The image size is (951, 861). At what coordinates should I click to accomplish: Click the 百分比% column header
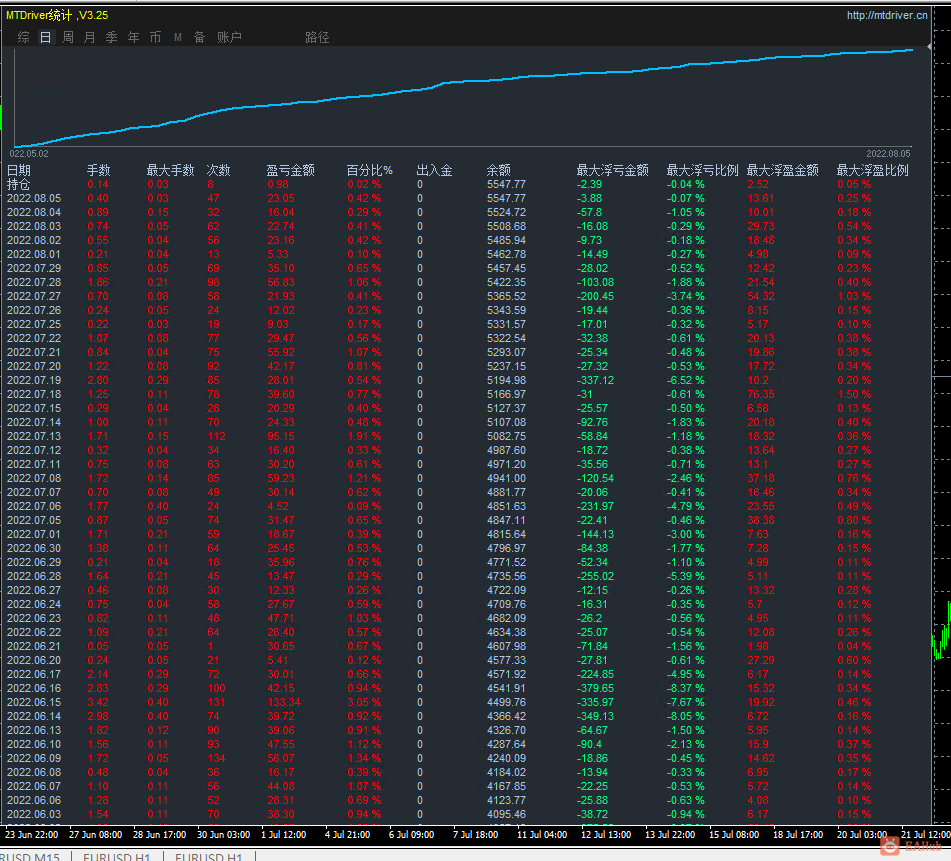pyautogui.click(x=369, y=170)
